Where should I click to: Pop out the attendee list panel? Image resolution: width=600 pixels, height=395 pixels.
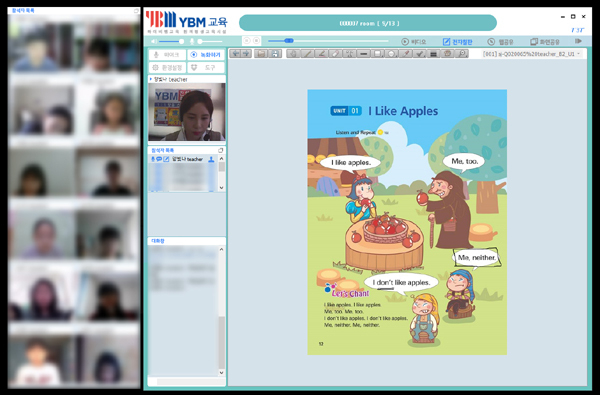click(220, 150)
